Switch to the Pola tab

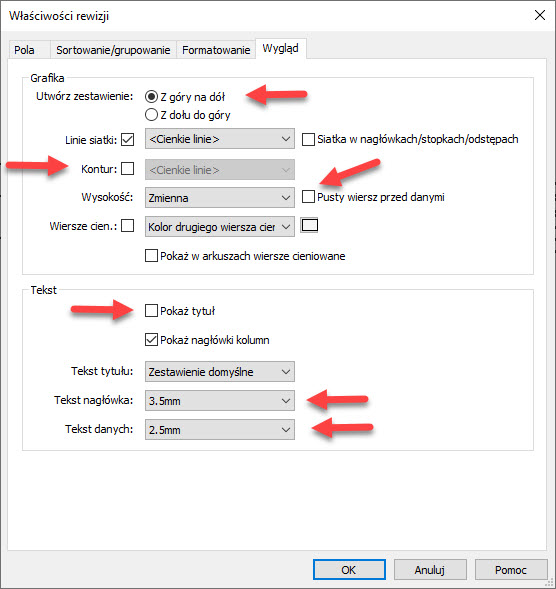click(24, 50)
